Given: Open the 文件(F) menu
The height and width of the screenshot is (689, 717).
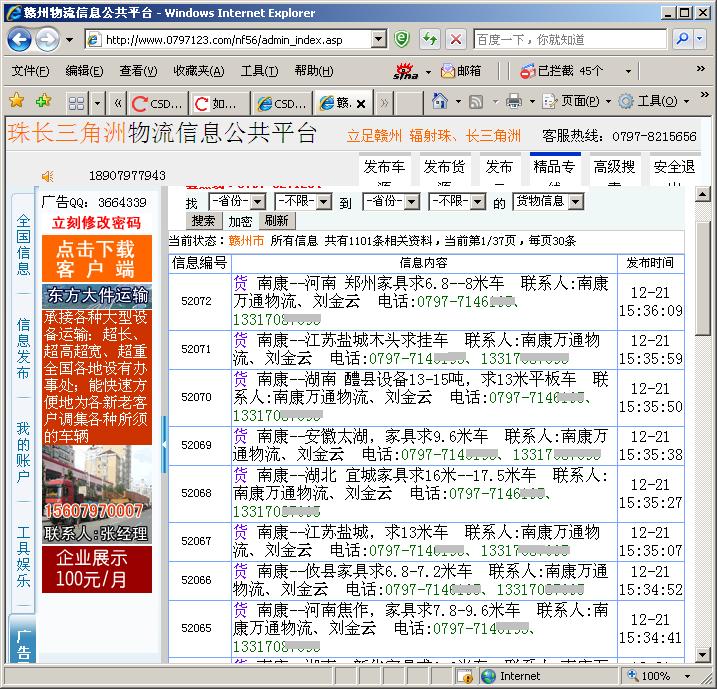Looking at the screenshot, I should coord(30,71).
